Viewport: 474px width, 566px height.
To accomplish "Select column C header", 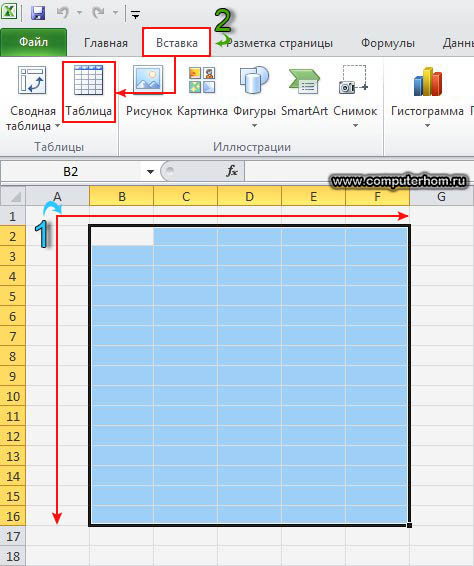I will pos(186,196).
